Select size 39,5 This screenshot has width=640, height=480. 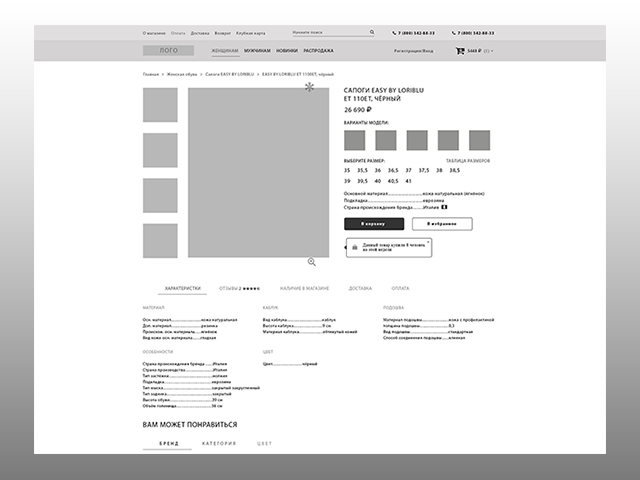pos(362,181)
